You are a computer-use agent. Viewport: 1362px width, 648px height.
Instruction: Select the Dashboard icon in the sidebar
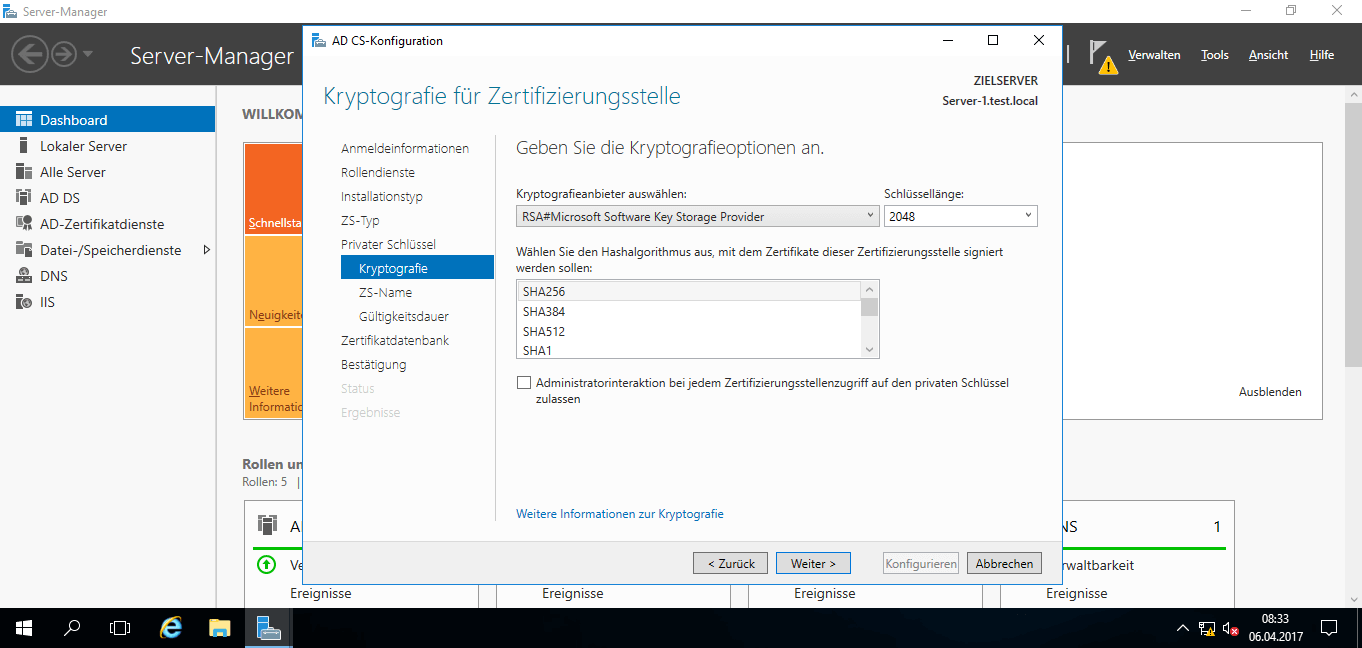(x=24, y=120)
